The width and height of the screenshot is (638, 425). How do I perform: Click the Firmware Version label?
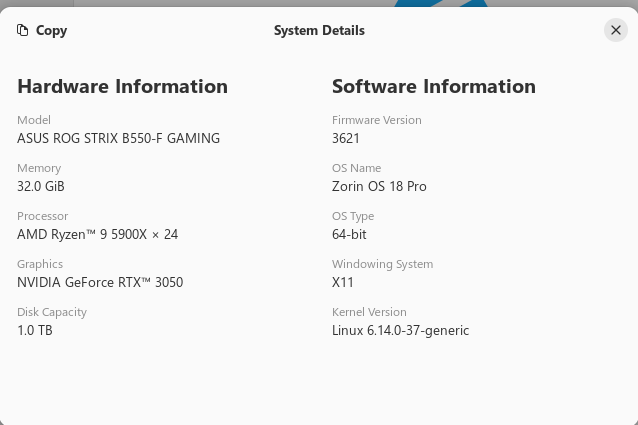(376, 120)
